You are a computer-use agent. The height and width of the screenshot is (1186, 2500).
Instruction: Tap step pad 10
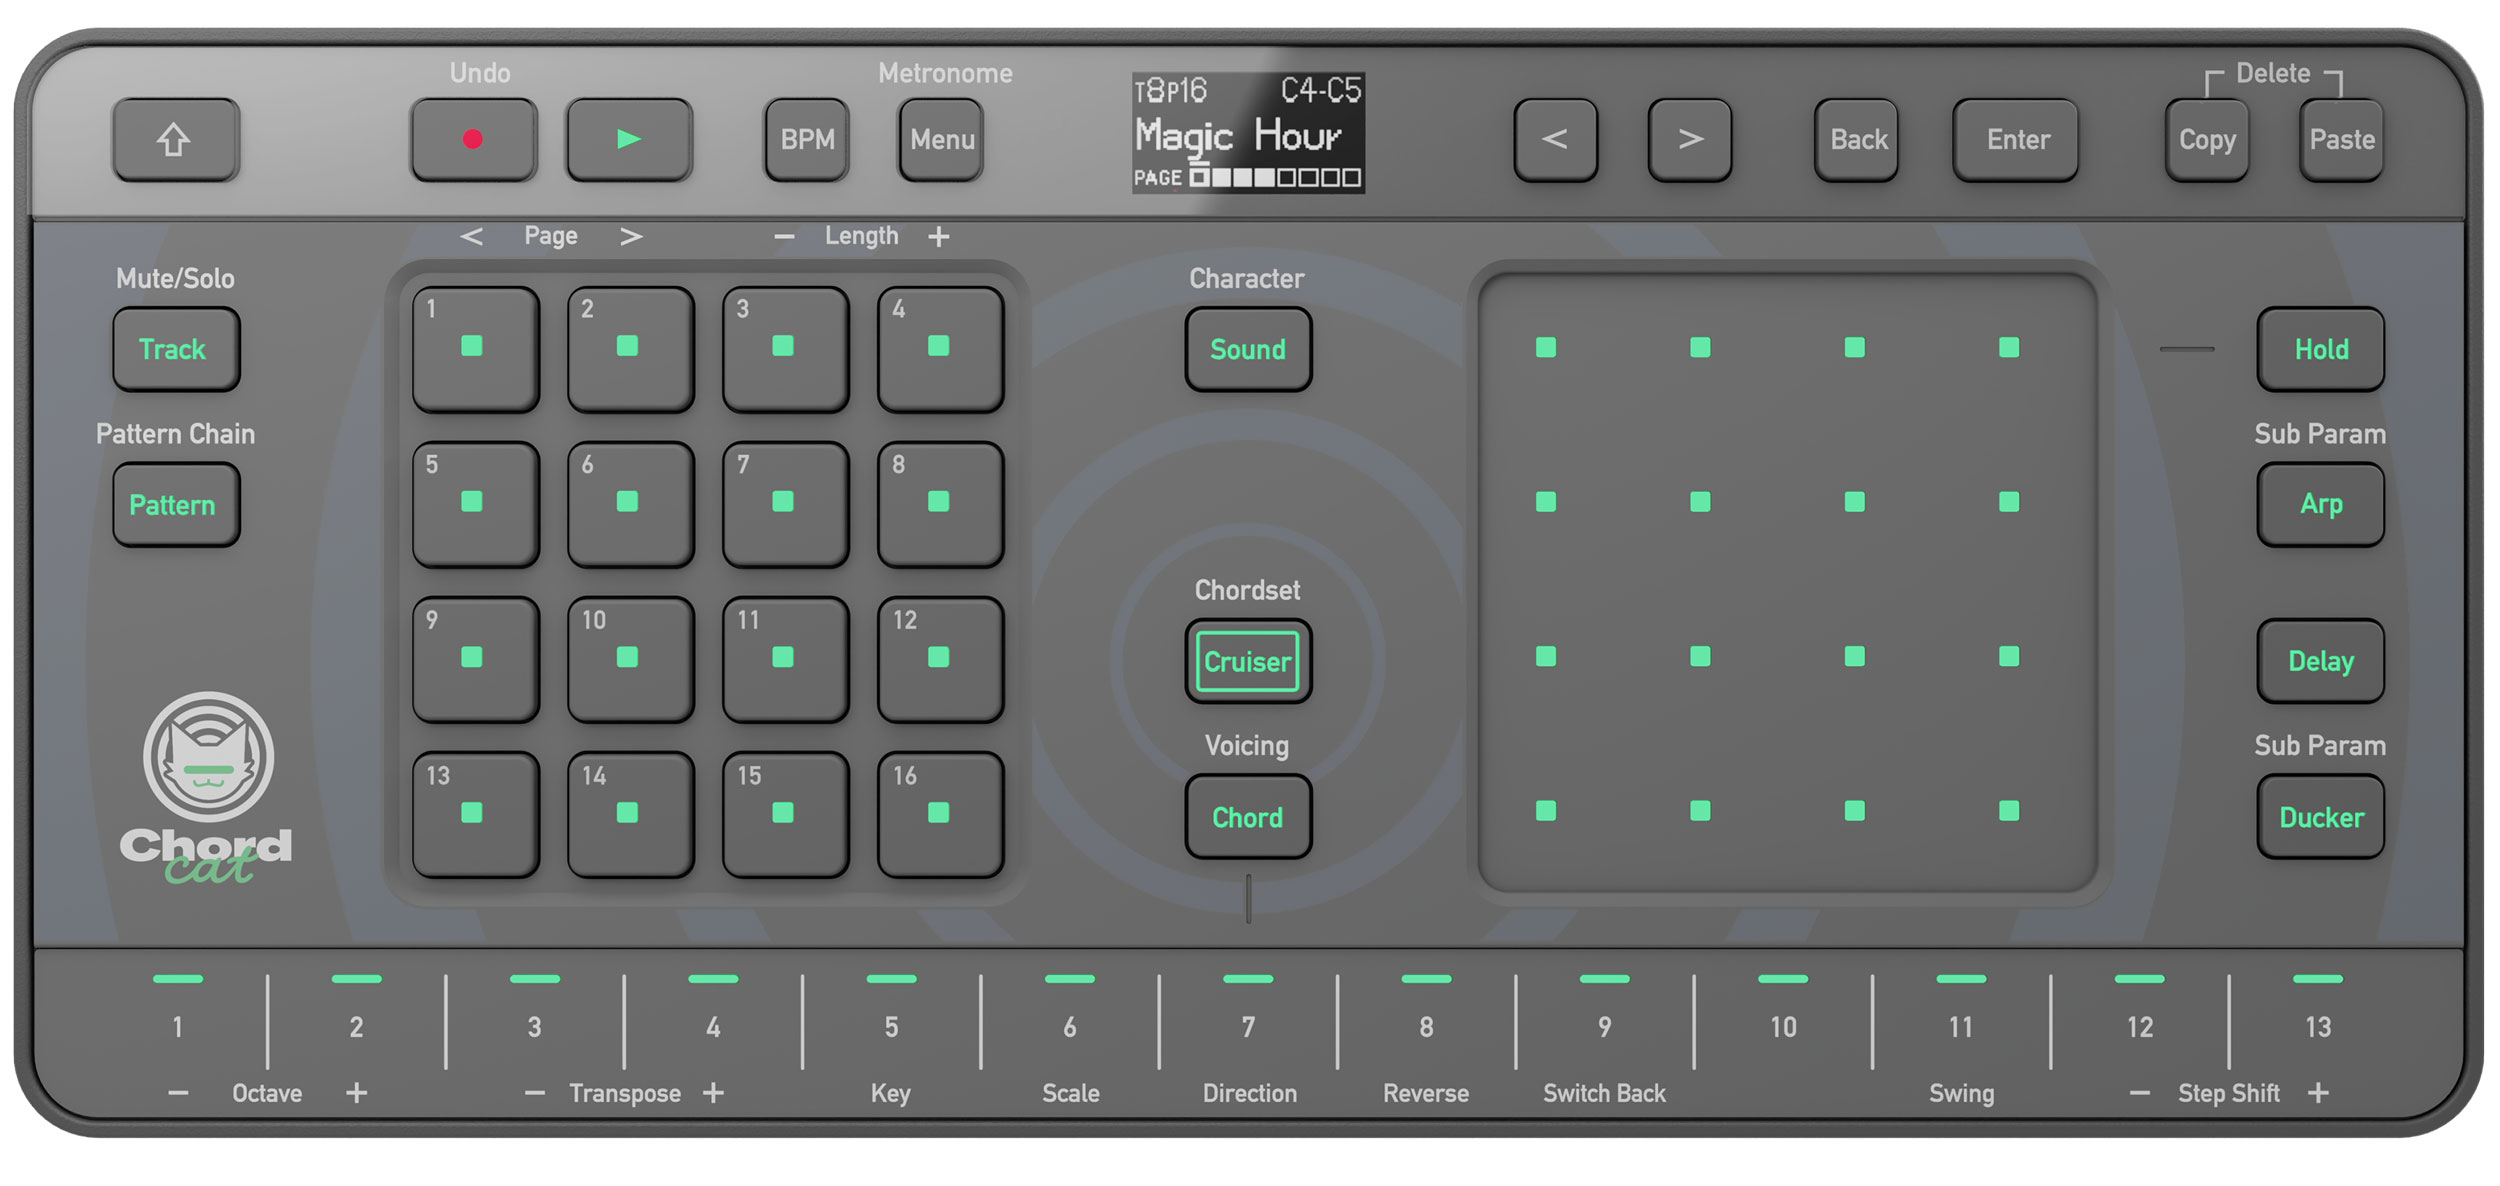click(x=630, y=660)
